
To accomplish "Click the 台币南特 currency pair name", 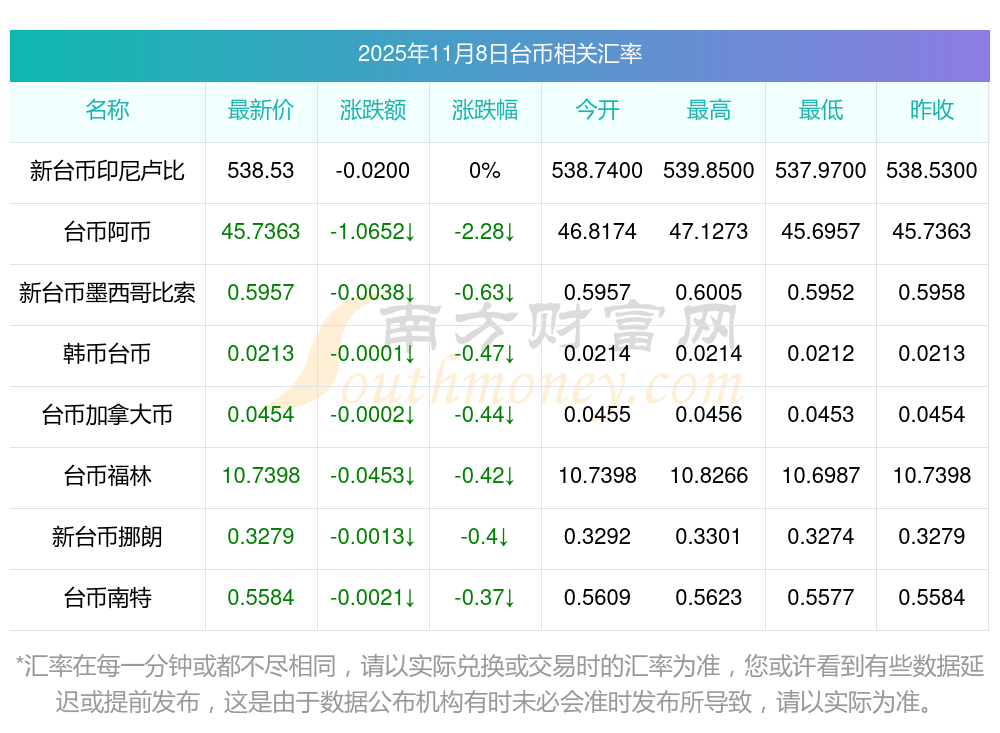I will pos(107,598).
